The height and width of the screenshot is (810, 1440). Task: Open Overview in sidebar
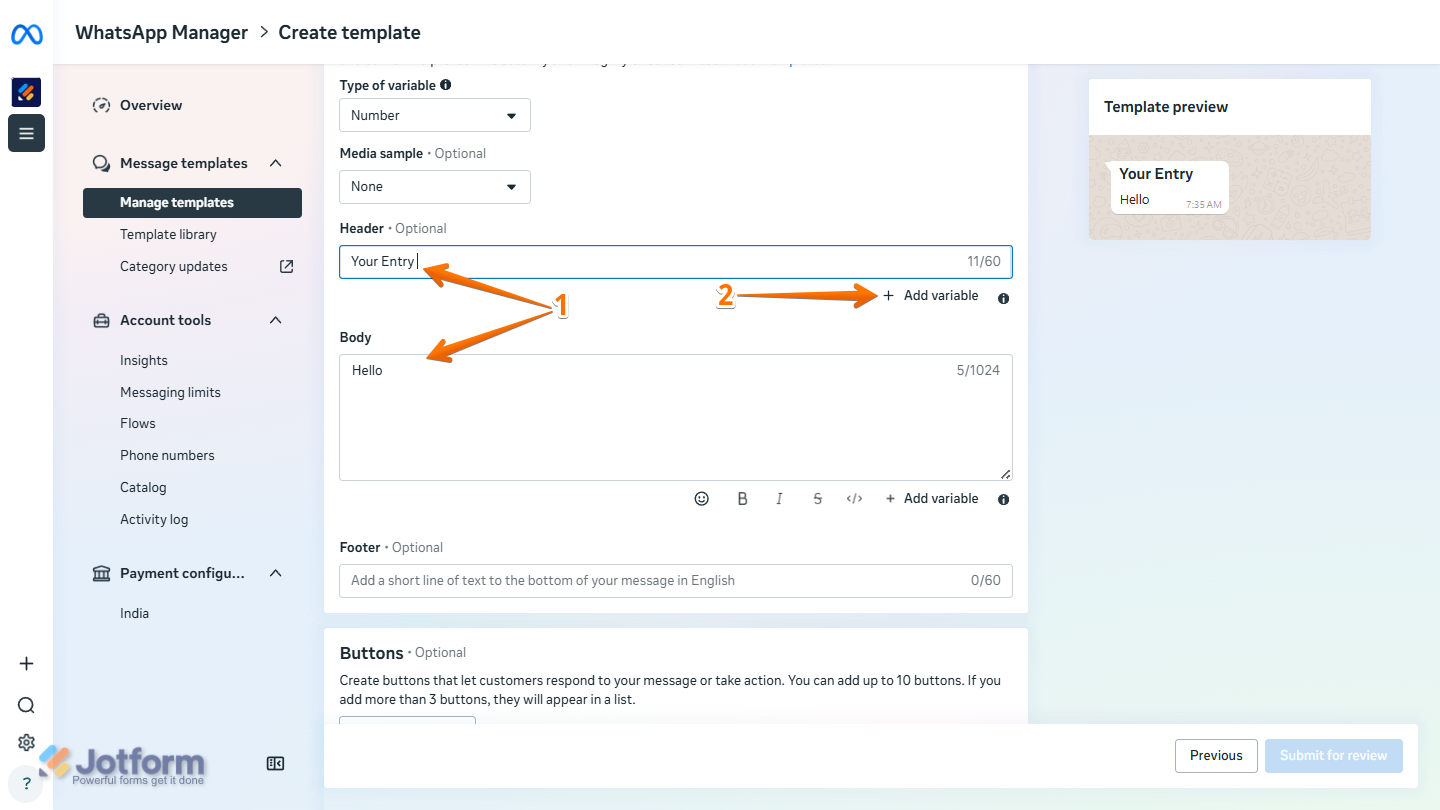click(x=151, y=105)
